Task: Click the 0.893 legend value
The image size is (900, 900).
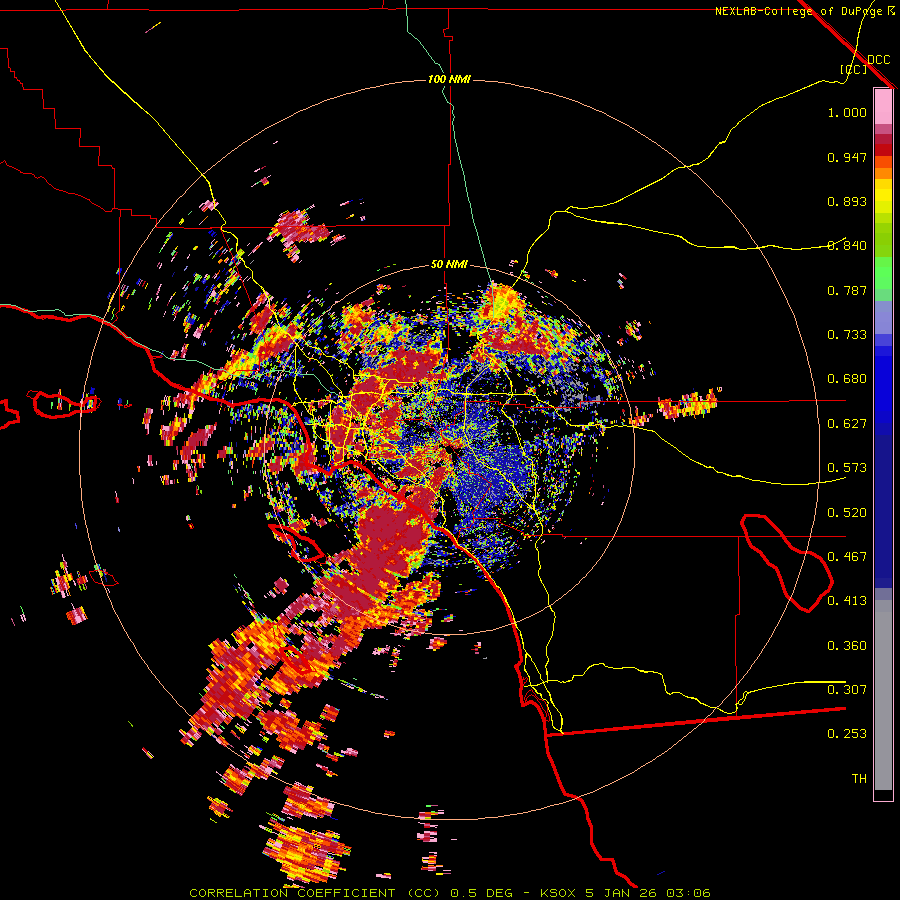Action: pos(847,201)
